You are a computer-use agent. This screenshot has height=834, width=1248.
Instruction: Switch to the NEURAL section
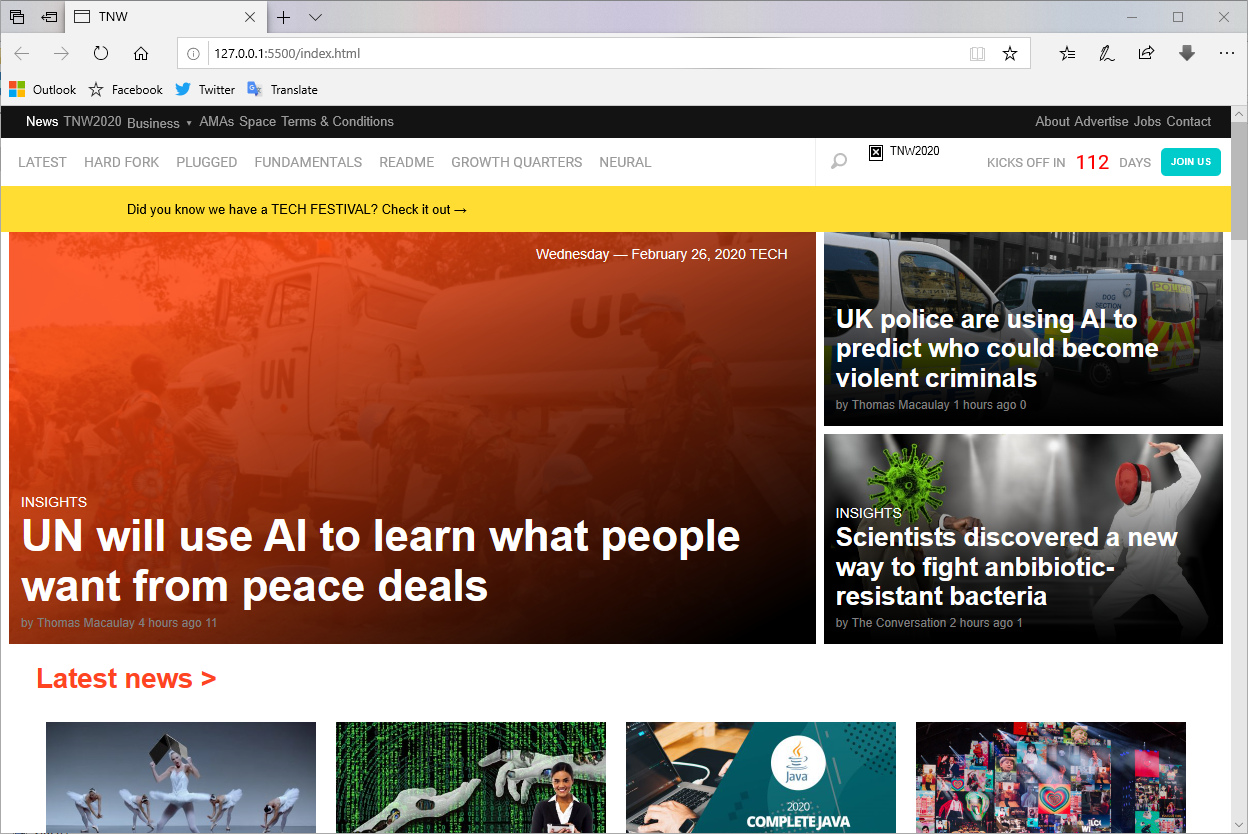tap(625, 162)
